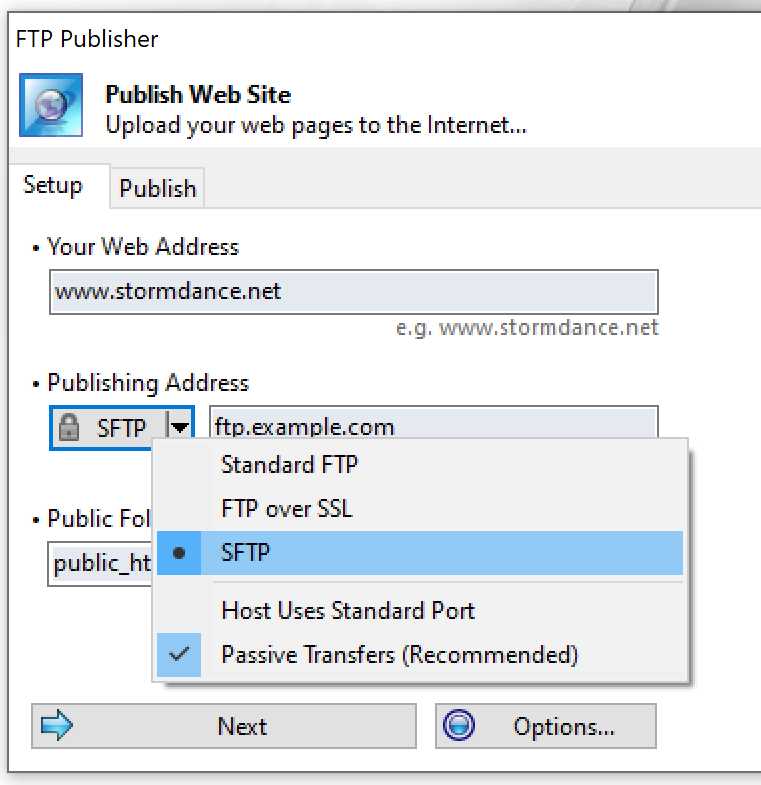Select the Standard FTP protocol option

pyautogui.click(x=420, y=465)
